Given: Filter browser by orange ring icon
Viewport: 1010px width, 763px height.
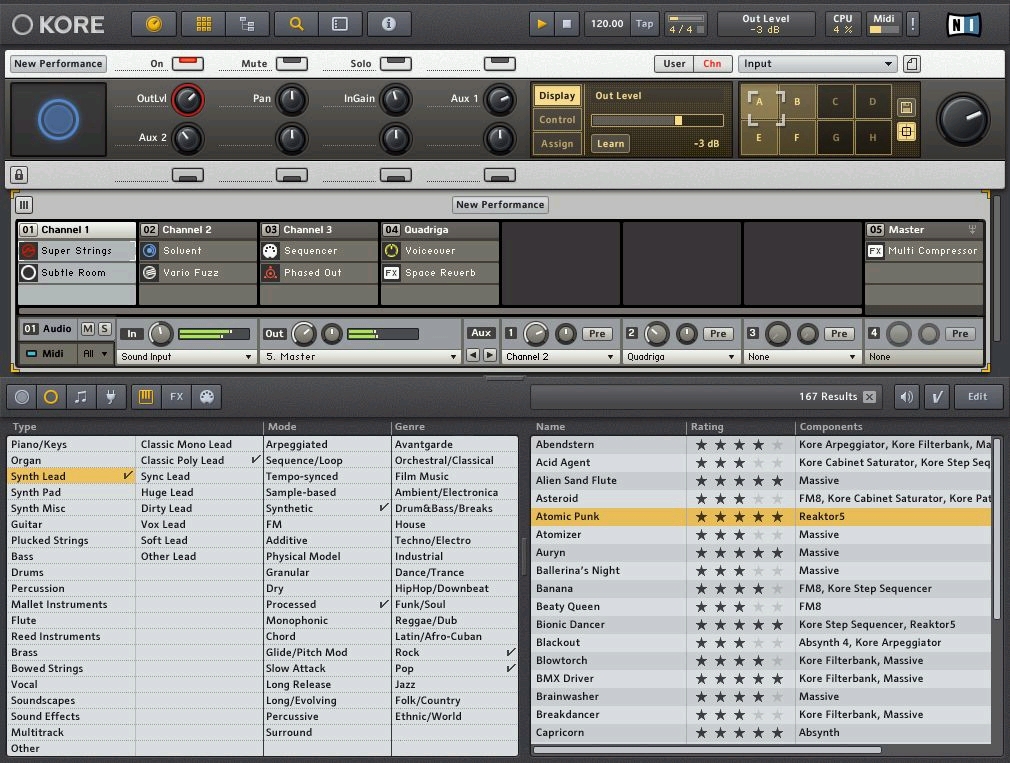Looking at the screenshot, I should (51, 397).
